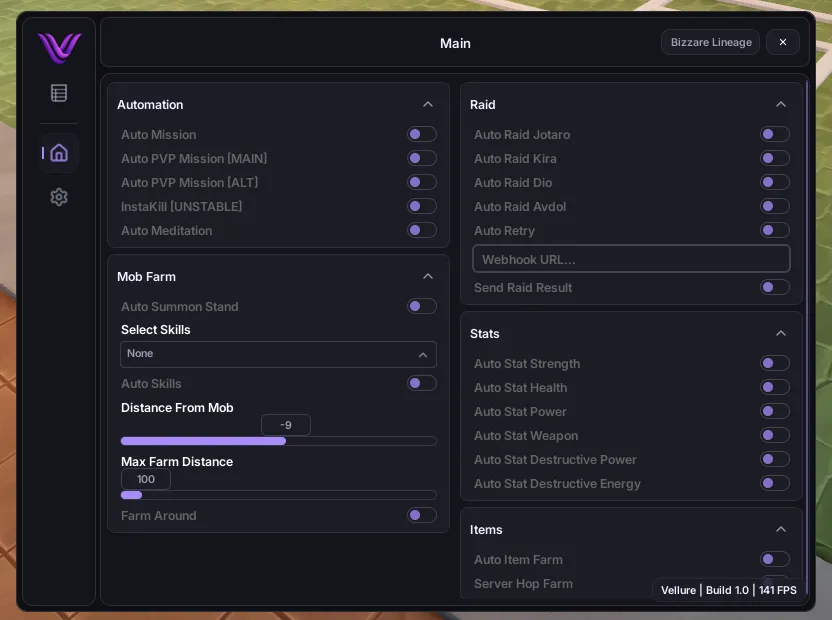Click the Distance From Mob slider

coord(278,441)
